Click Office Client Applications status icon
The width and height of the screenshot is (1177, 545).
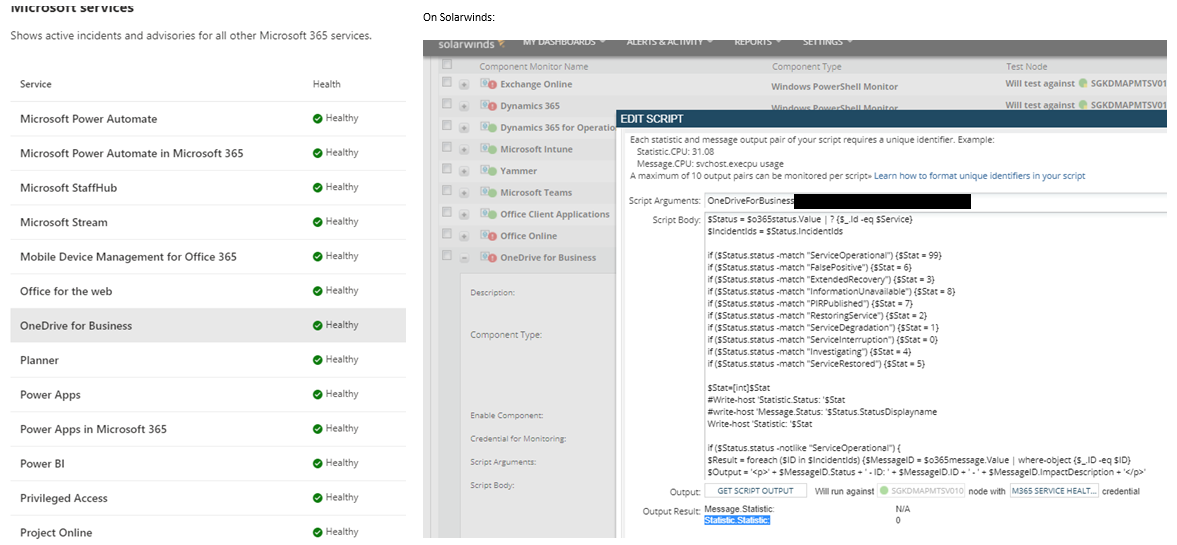click(489, 214)
